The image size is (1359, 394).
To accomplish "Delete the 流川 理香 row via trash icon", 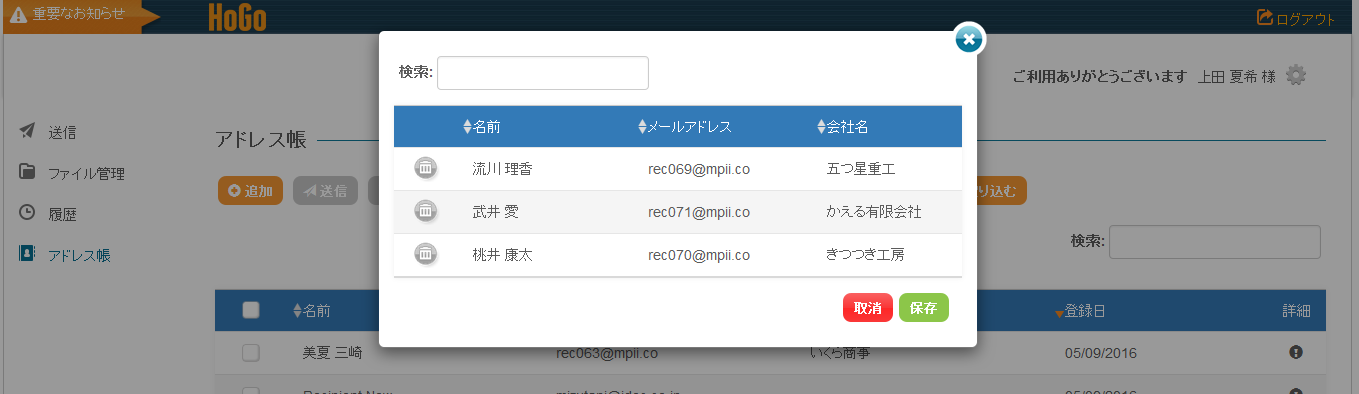I will pos(425,169).
